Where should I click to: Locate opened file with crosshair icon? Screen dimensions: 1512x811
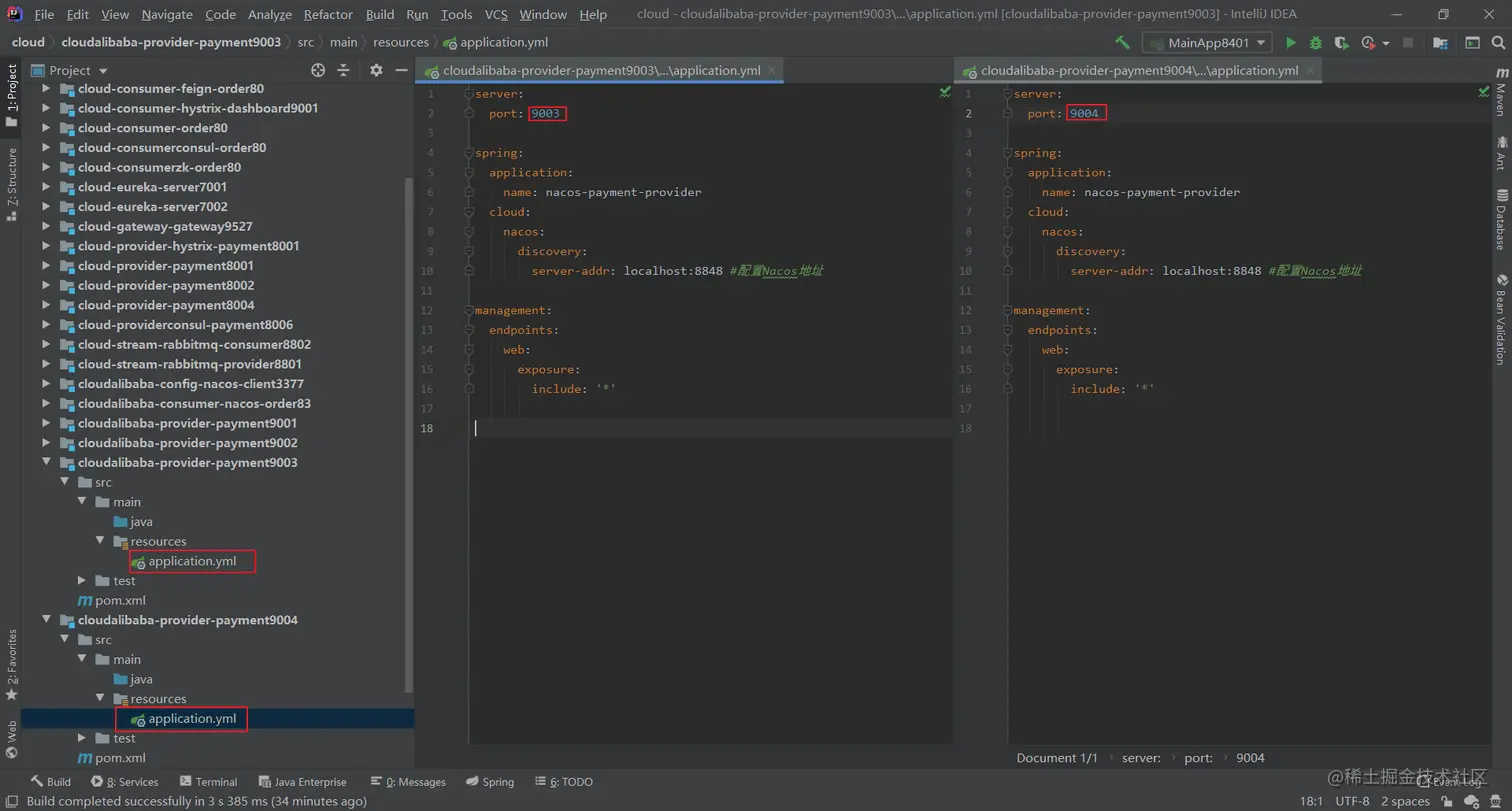pyautogui.click(x=318, y=70)
